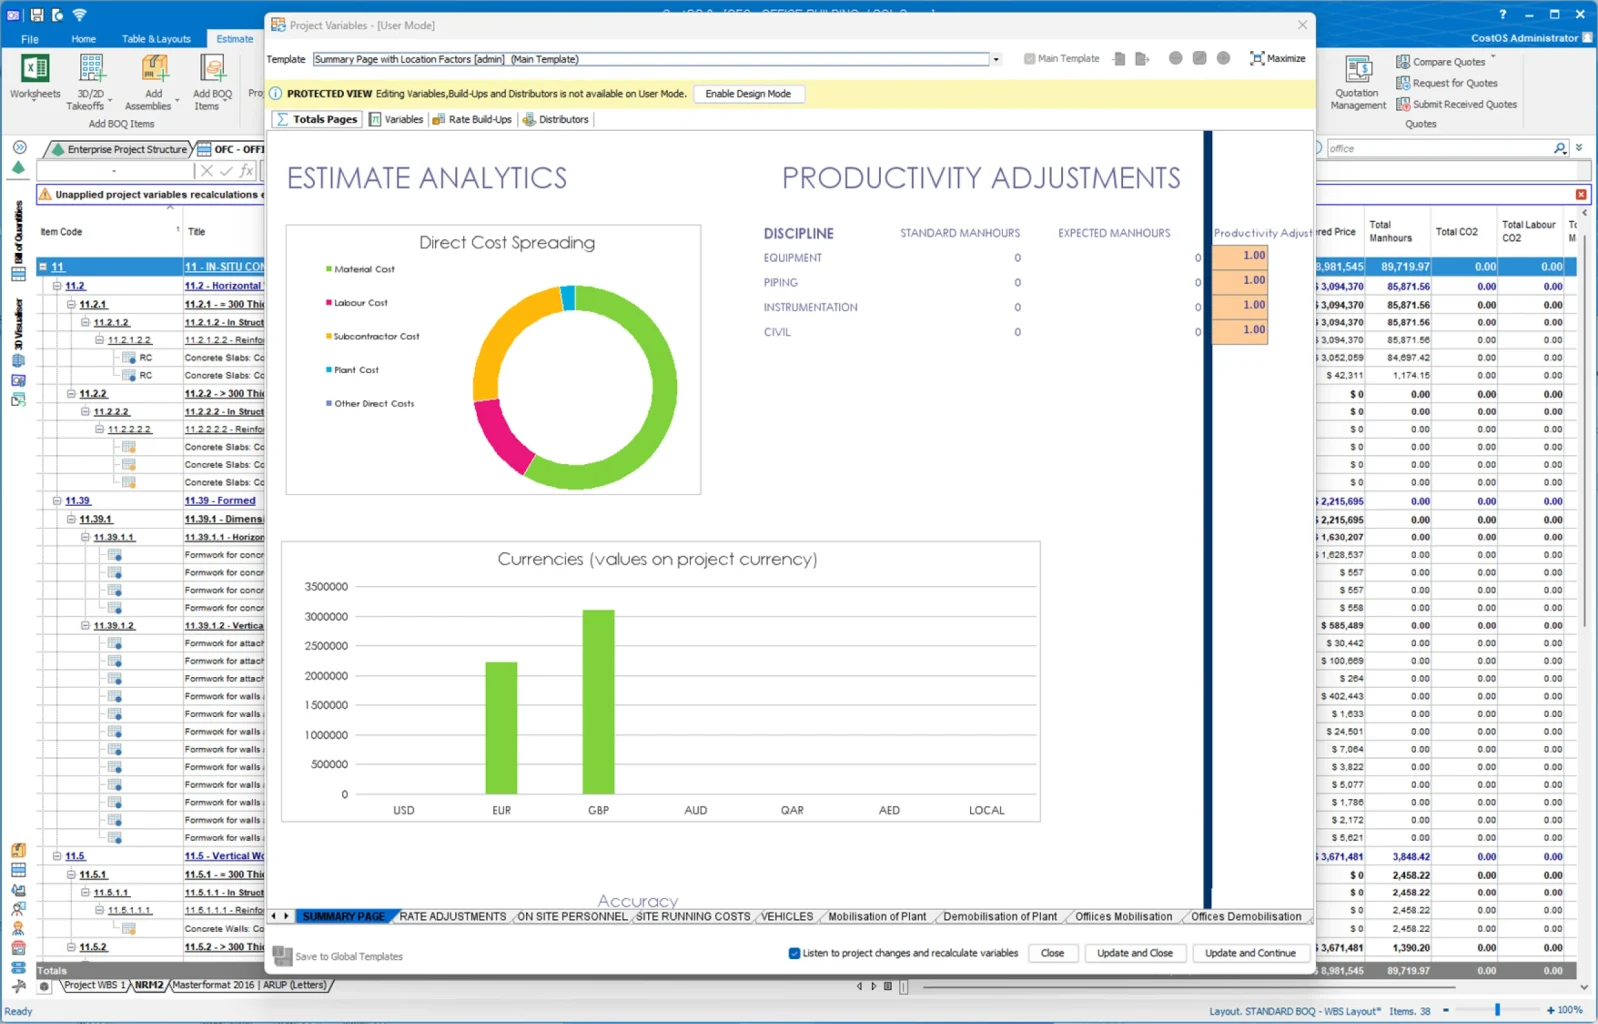Switch to SITE RUNNING COSTS sheet tab
1598x1024 pixels.
[693, 916]
